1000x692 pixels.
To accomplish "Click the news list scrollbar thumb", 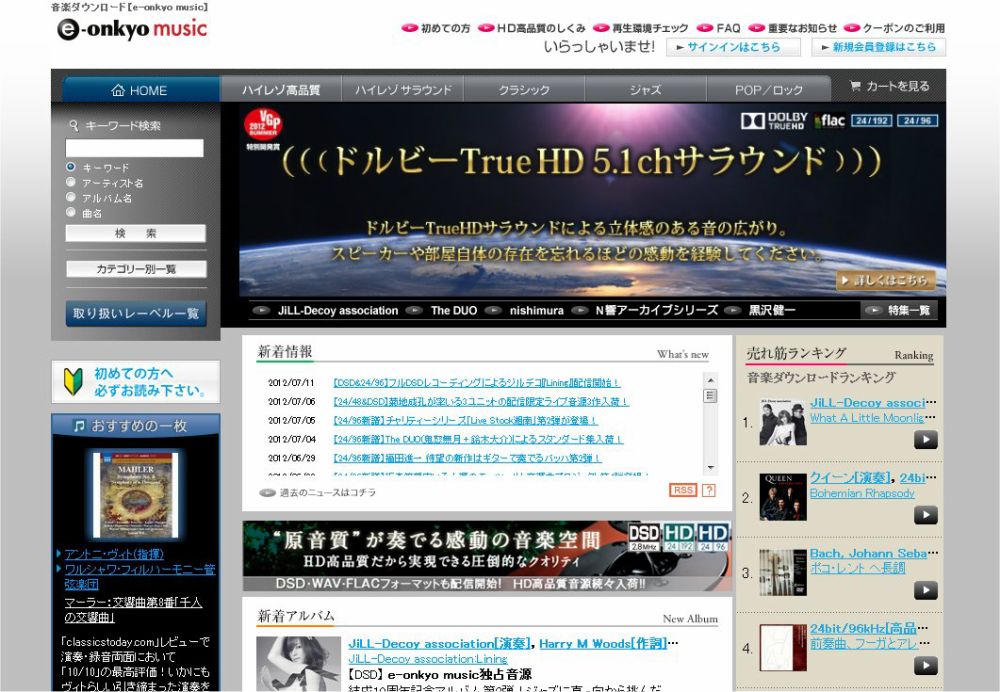I will click(710, 395).
